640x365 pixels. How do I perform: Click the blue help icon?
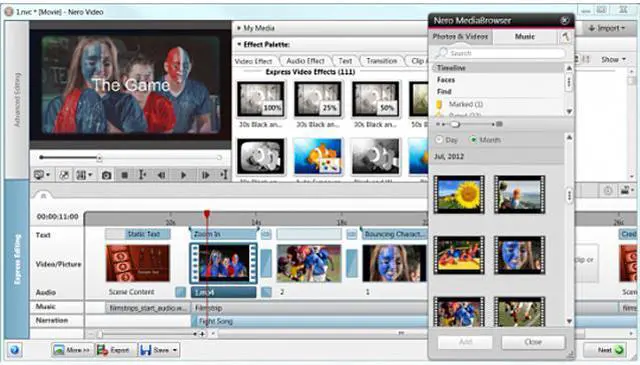pos(15,350)
